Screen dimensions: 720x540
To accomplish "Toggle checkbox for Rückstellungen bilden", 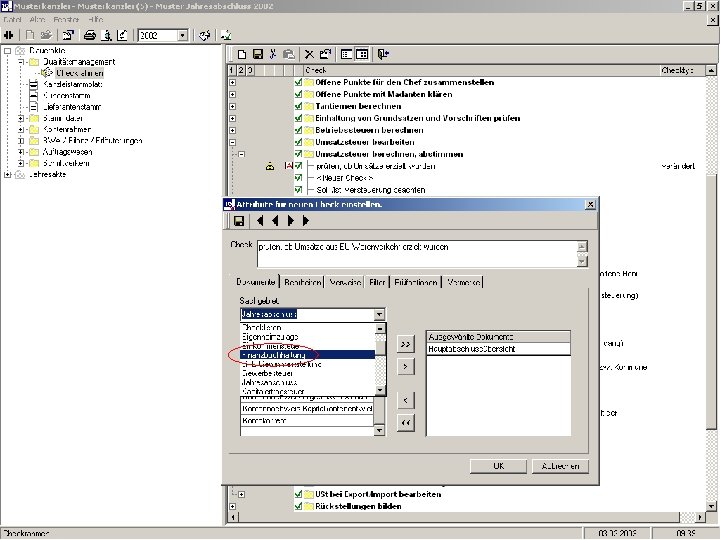I will [298, 506].
